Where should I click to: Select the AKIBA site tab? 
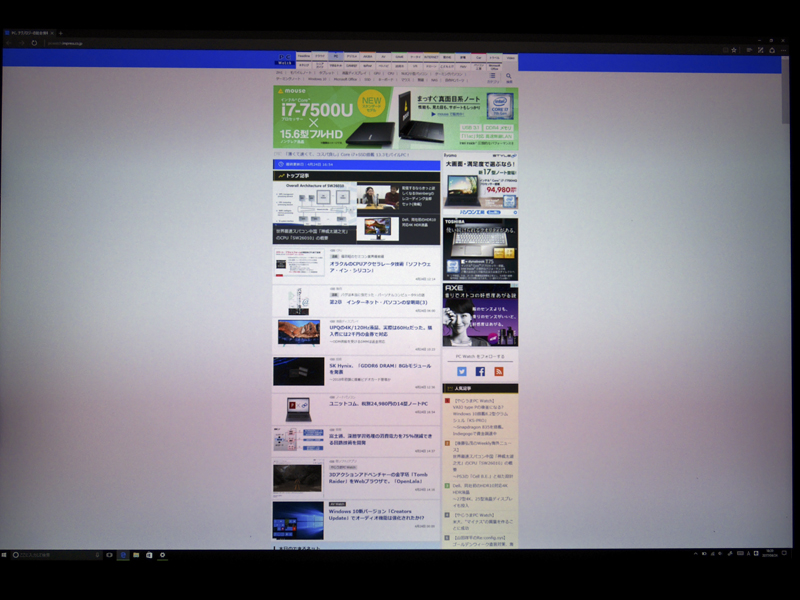click(367, 57)
